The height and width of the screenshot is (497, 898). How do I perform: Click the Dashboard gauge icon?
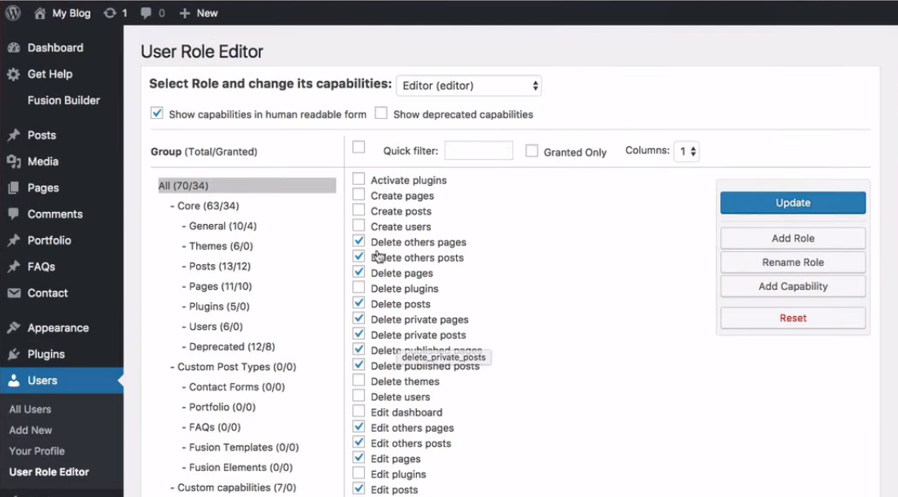coord(14,48)
